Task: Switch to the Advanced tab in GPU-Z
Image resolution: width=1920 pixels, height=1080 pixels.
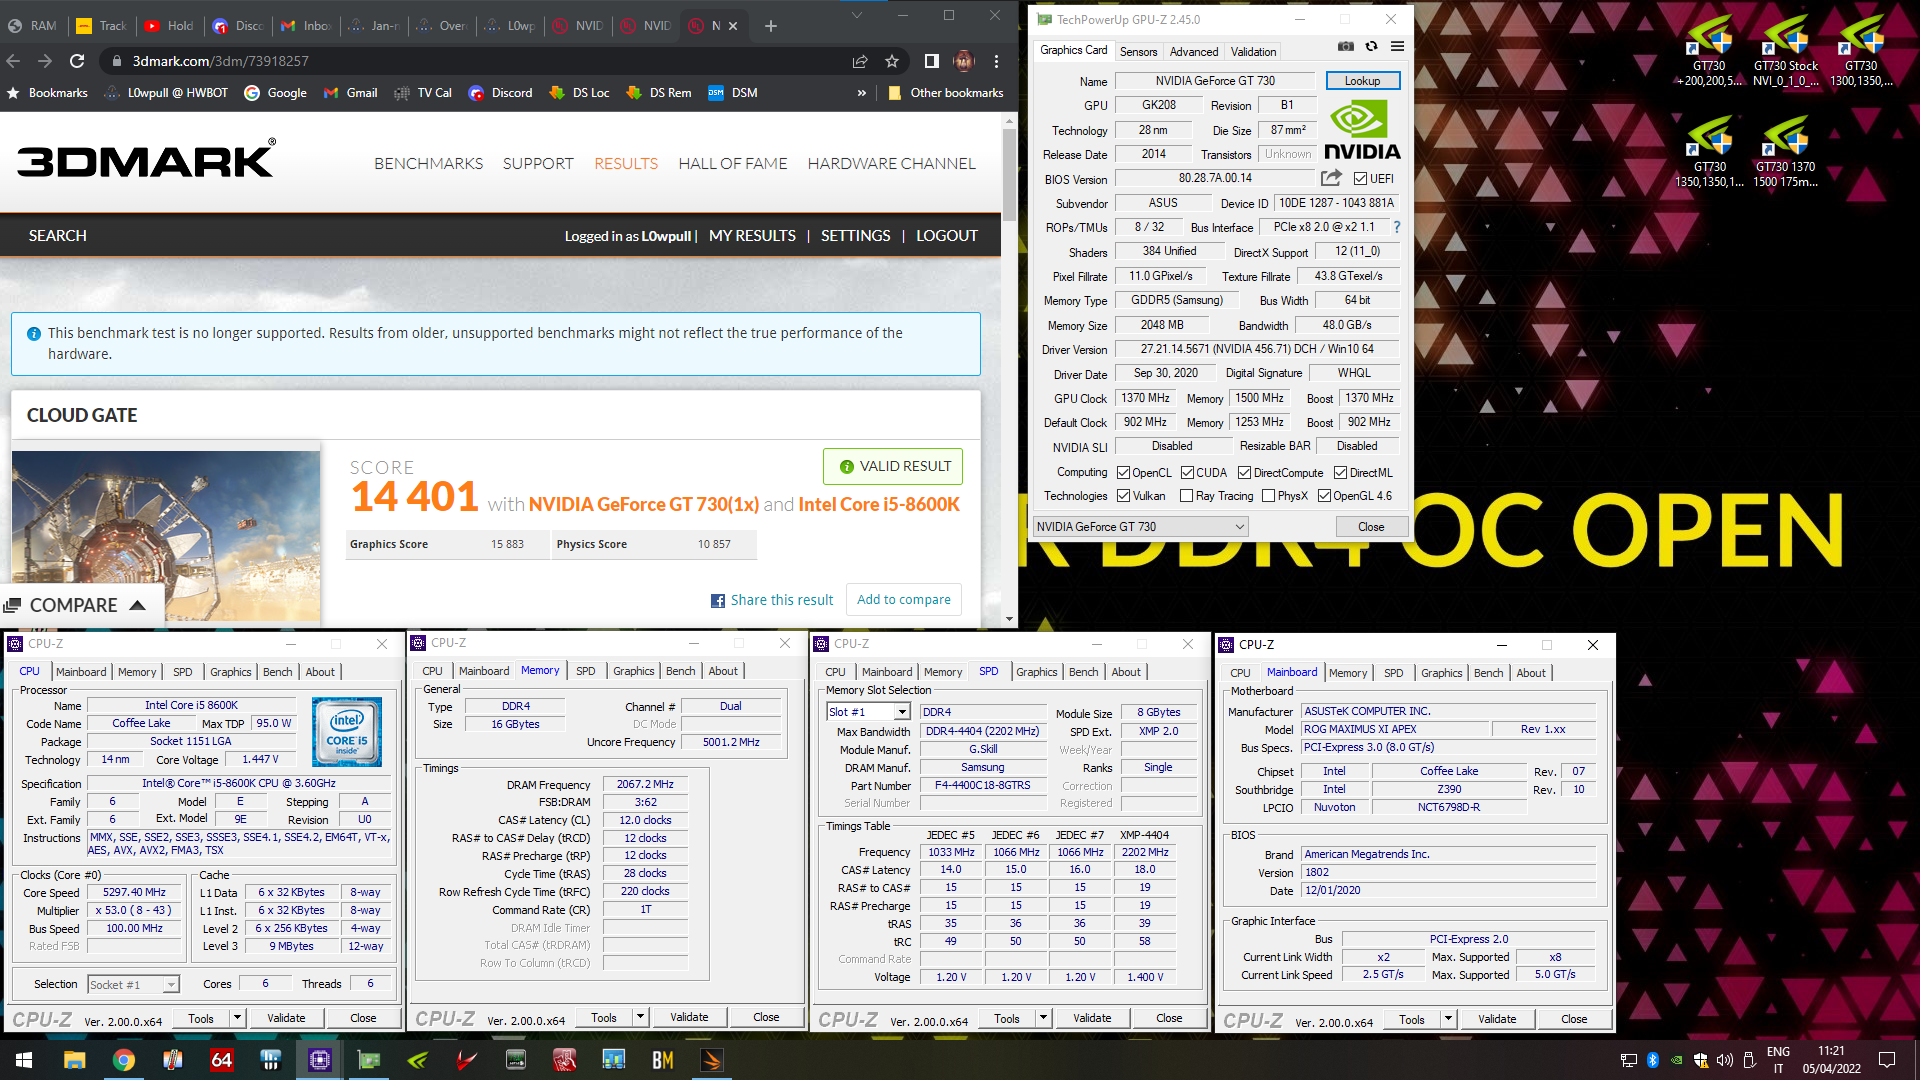Action: pos(1194,52)
